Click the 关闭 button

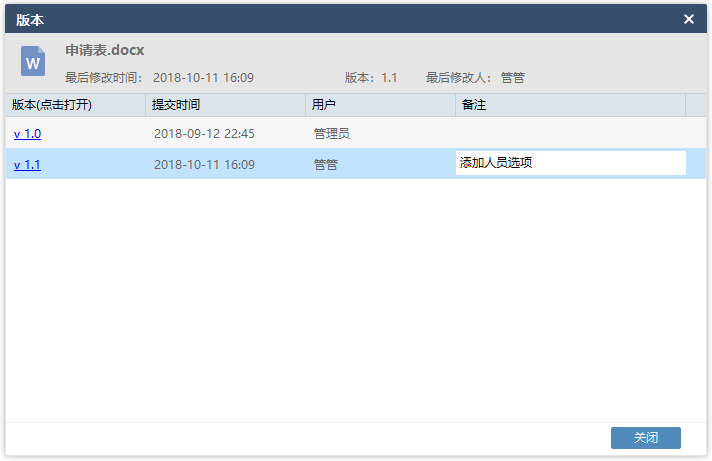click(x=645, y=437)
